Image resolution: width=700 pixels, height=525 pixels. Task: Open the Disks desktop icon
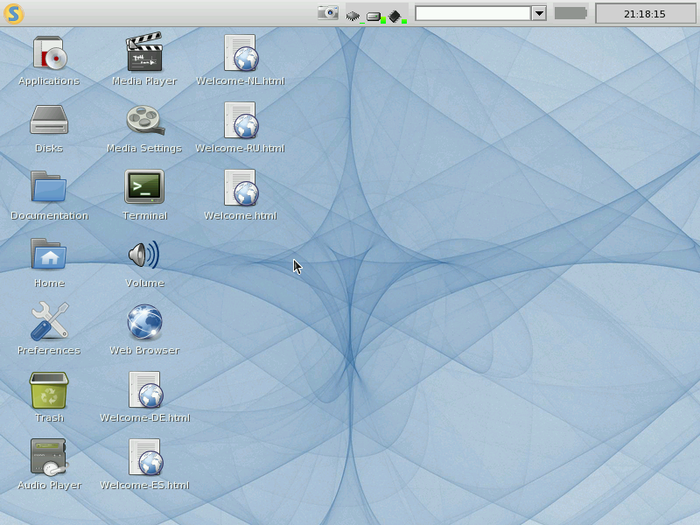tap(49, 120)
